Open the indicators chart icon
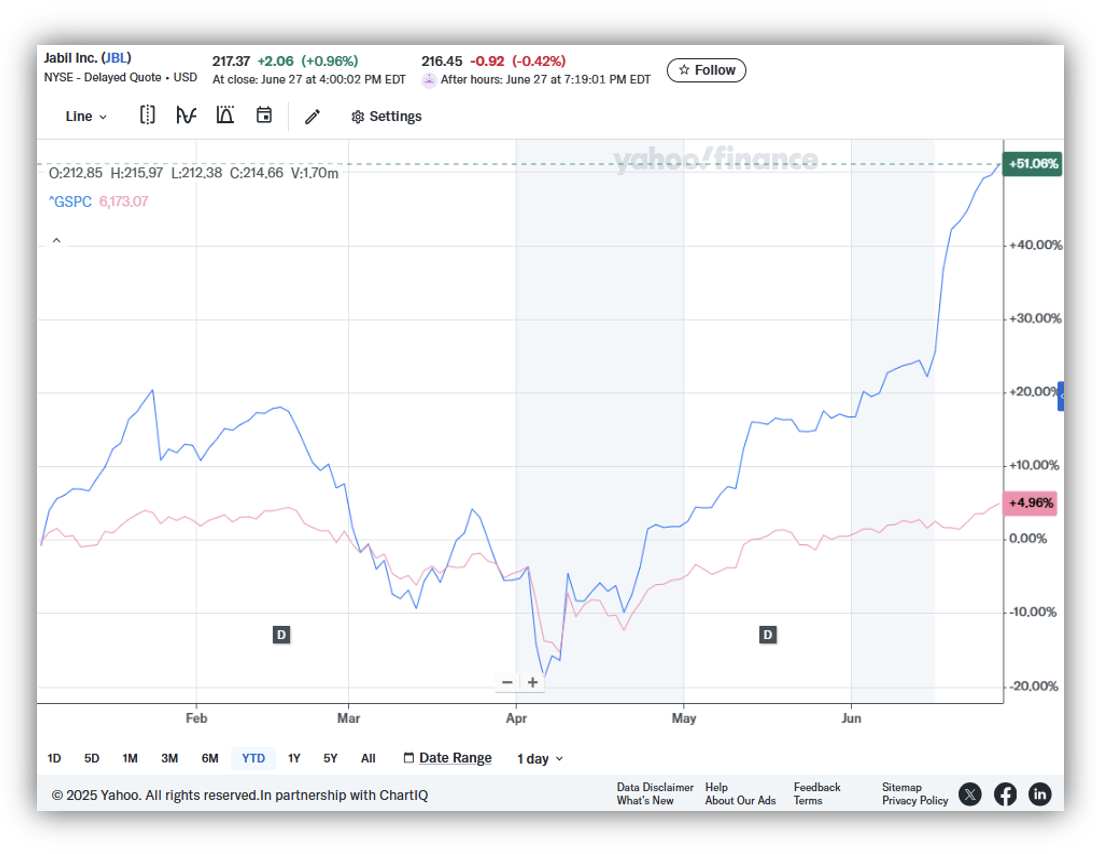Image resolution: width=1096 pixels, height=854 pixels. point(186,115)
